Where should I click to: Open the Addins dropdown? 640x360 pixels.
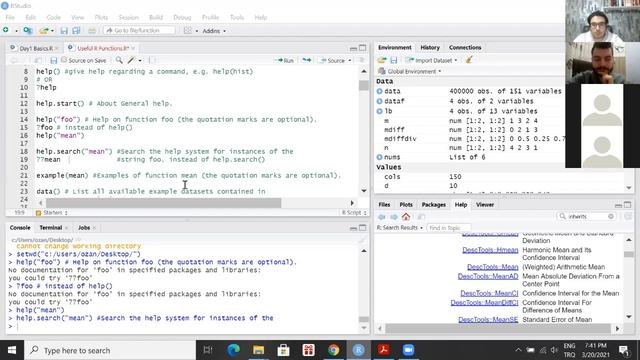pos(214,31)
